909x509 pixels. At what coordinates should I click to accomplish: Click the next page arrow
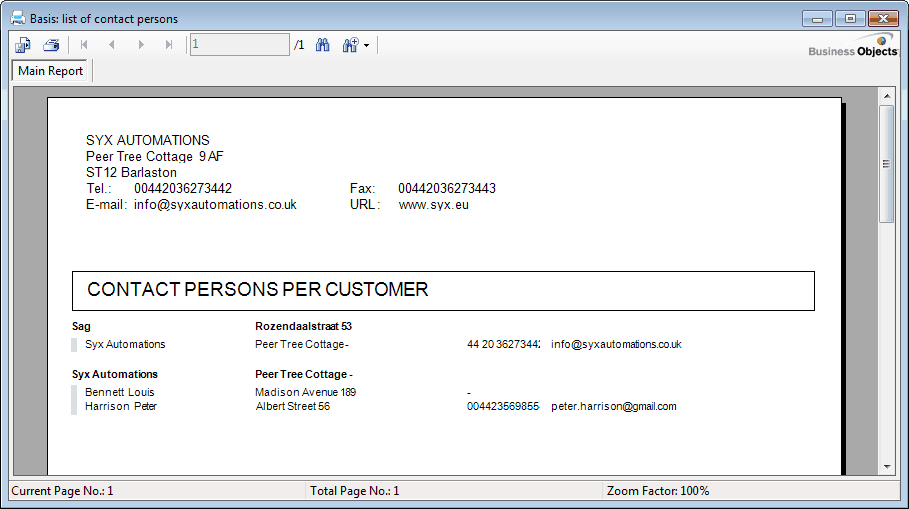(141, 45)
